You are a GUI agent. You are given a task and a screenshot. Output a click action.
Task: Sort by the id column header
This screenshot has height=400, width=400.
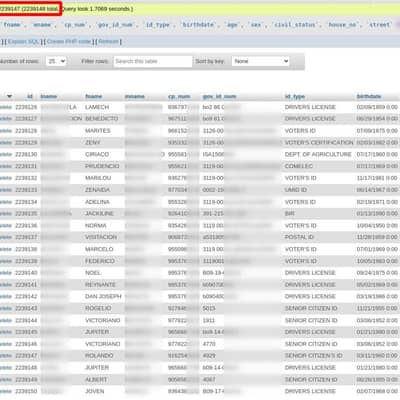point(30,97)
